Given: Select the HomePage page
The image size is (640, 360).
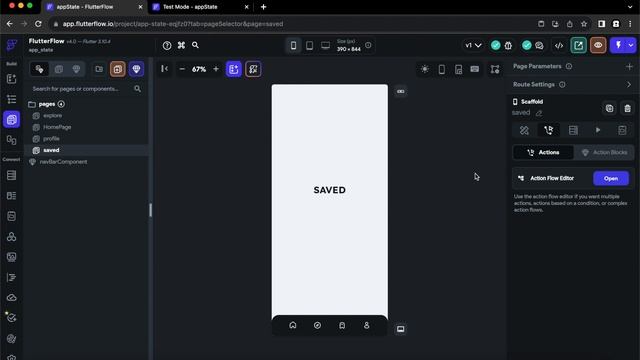Looking at the screenshot, I should coord(57,127).
